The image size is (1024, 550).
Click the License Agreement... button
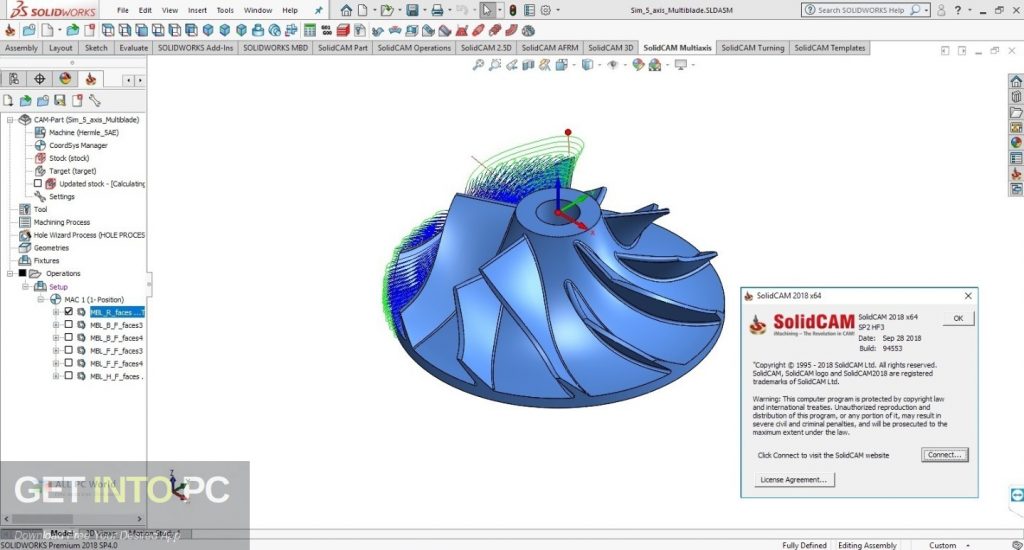(x=793, y=479)
